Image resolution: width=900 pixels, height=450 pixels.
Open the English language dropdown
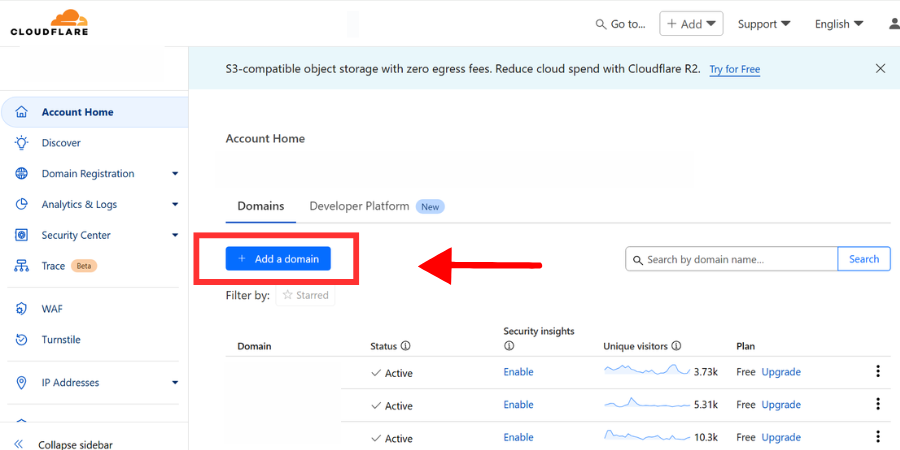839,24
